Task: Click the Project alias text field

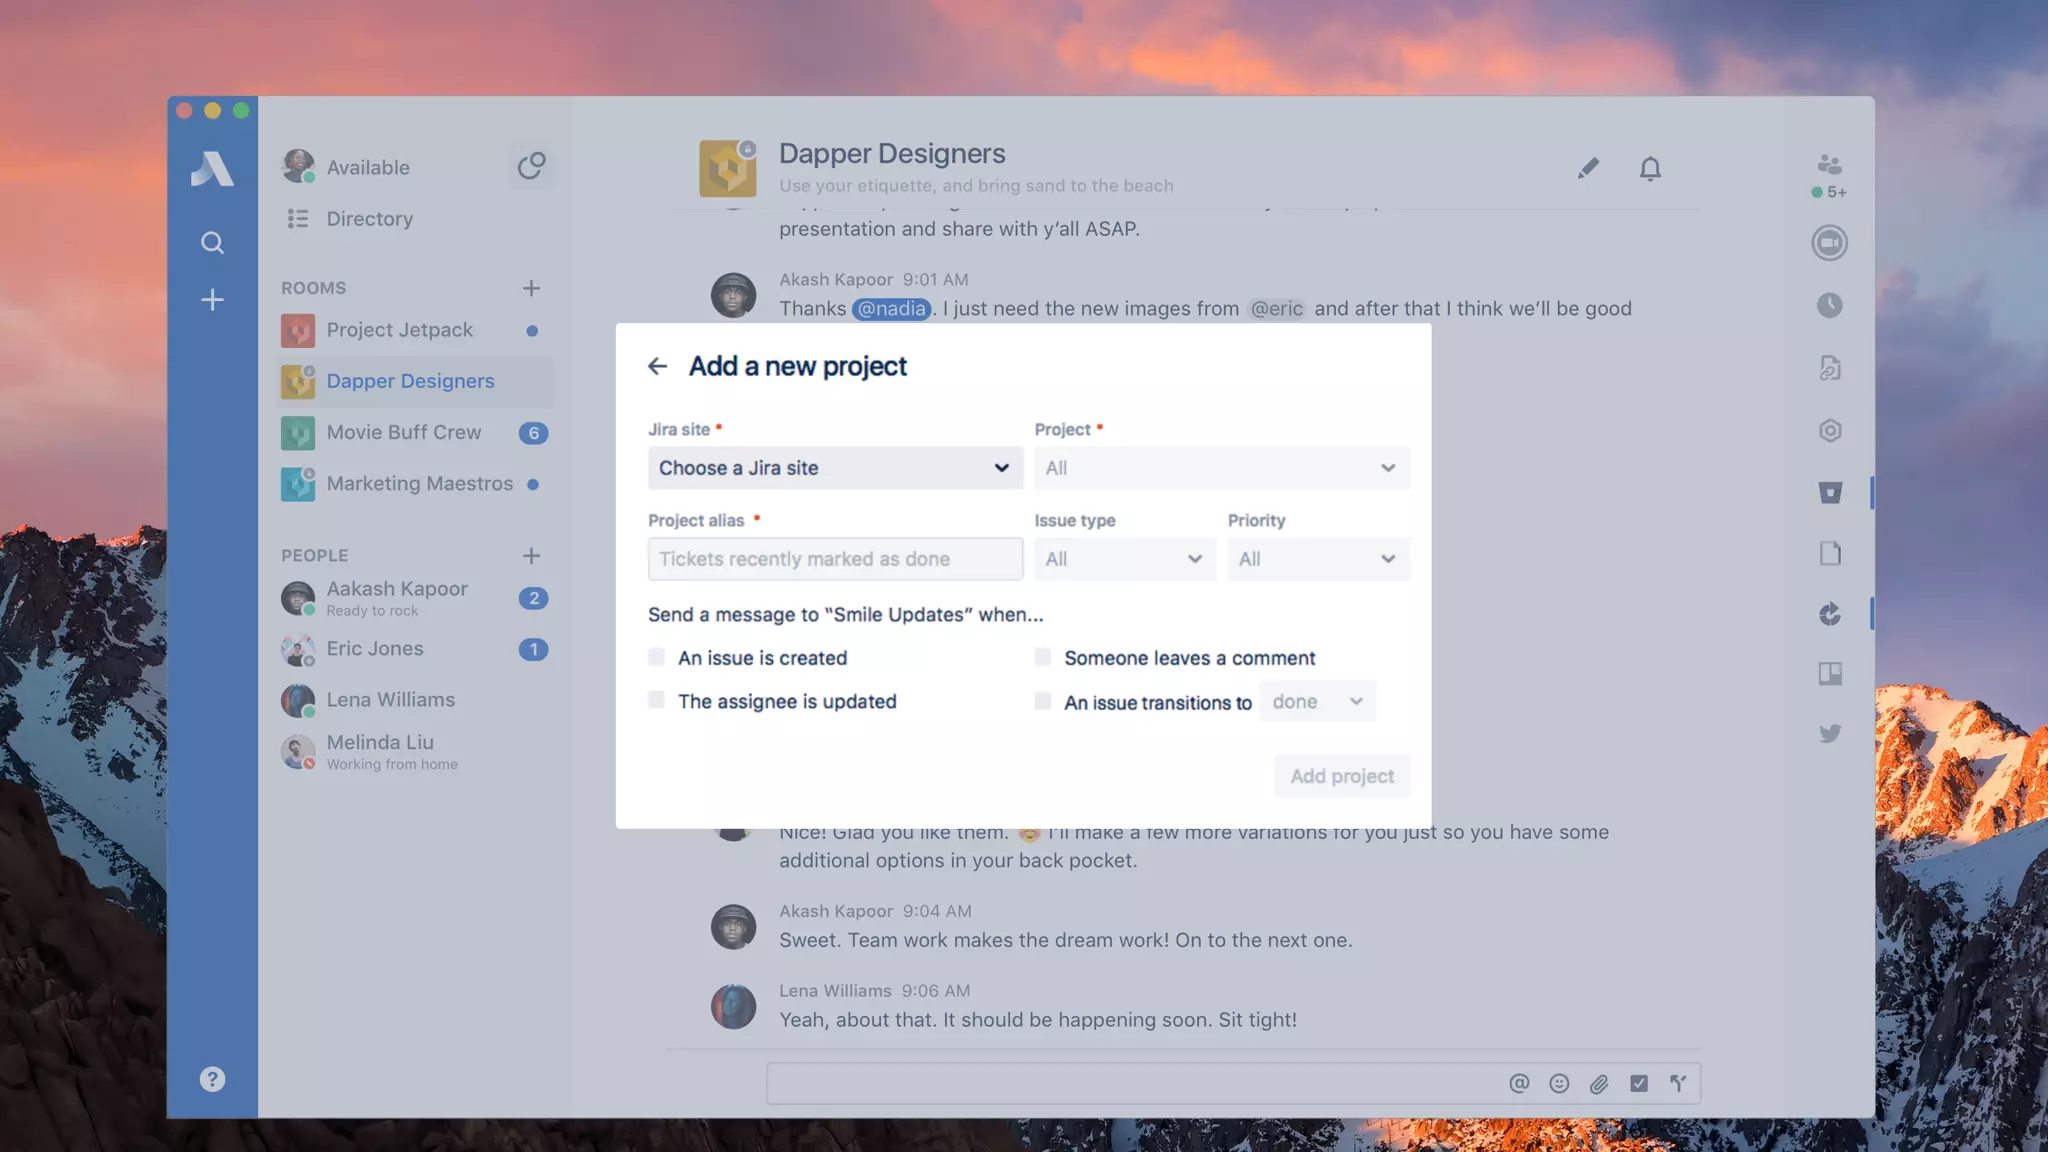Action: pos(835,559)
